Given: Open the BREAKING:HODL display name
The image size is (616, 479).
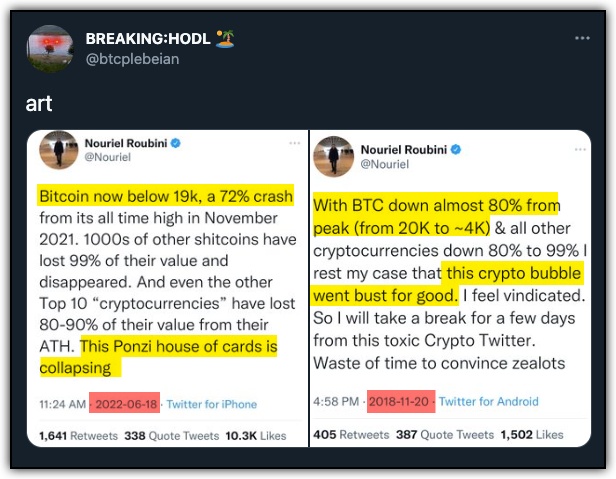Looking at the screenshot, I should pos(148,39).
